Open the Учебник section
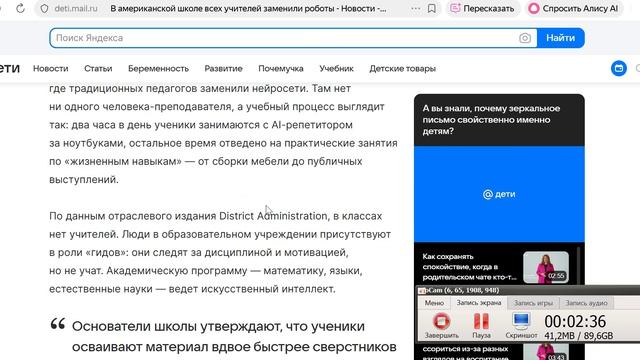Screen dimensions: 640x360 coord(336,69)
